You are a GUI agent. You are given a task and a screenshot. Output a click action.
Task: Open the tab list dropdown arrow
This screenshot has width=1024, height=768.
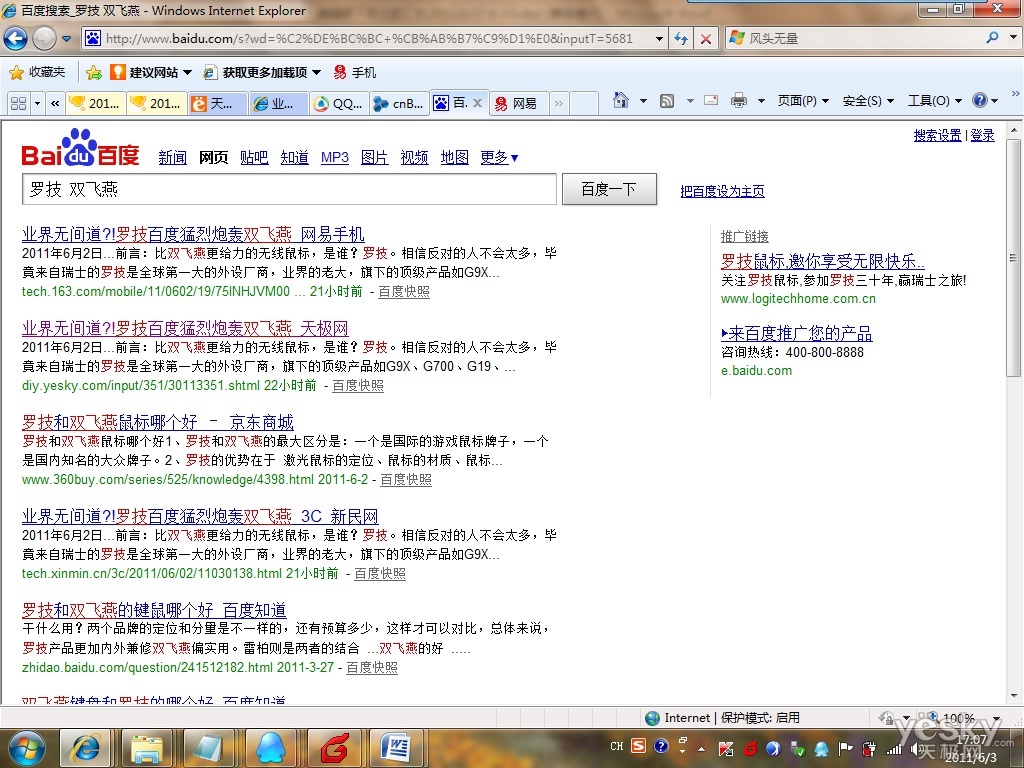[37, 103]
